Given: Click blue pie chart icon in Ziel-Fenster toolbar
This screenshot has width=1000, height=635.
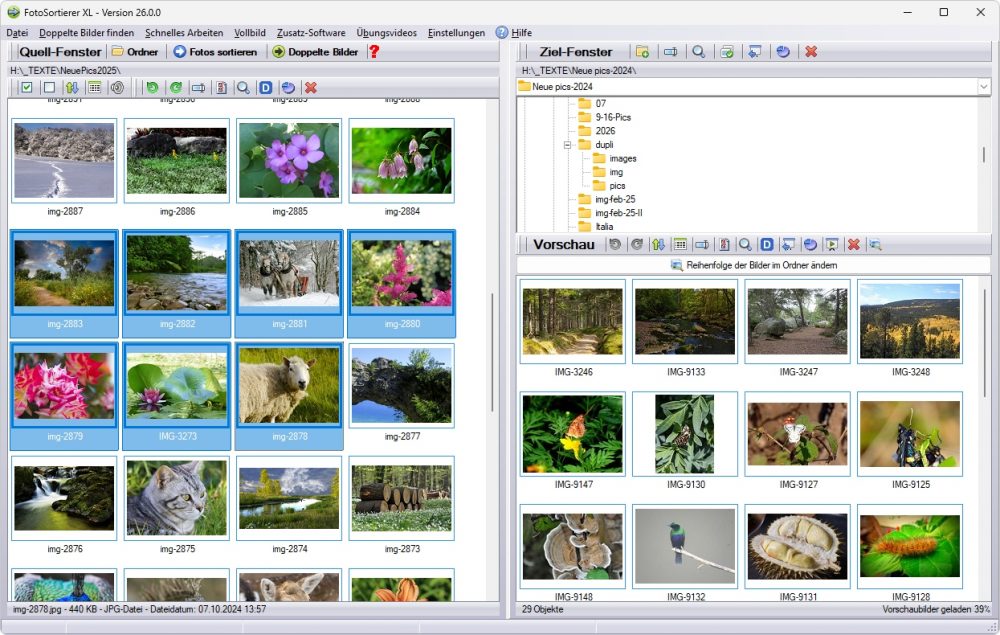Looking at the screenshot, I should pos(783,52).
